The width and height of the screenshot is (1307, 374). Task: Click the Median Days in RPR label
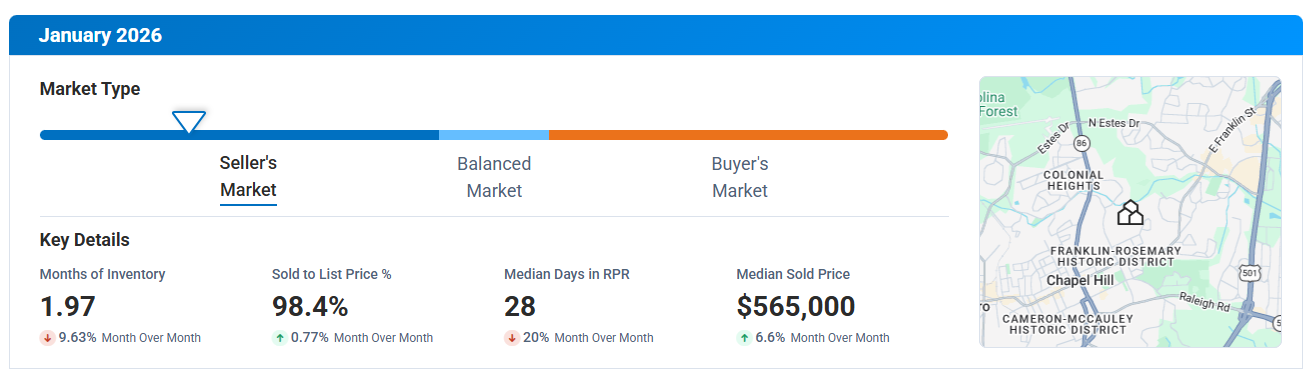click(x=567, y=274)
